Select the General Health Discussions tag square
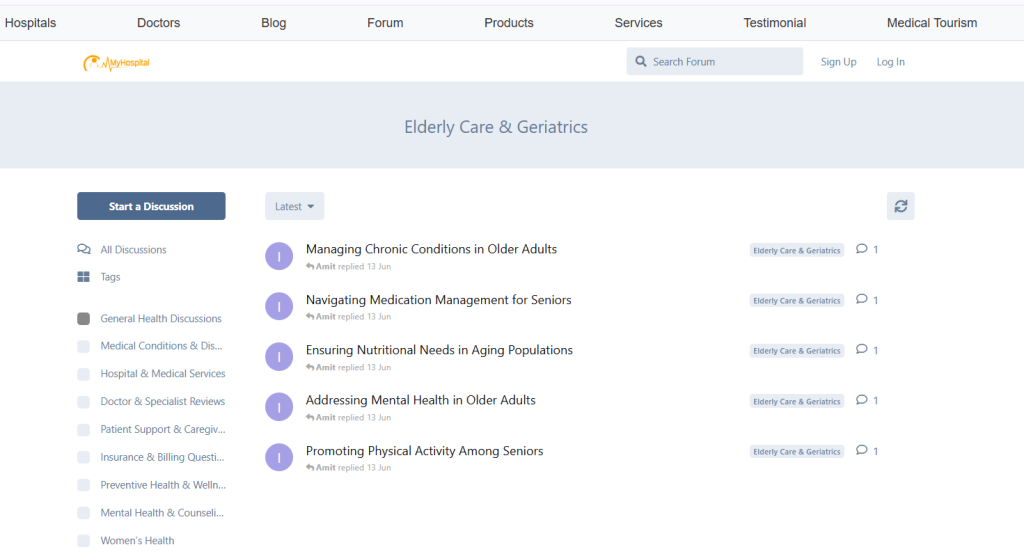Image resolution: width=1024 pixels, height=554 pixels. pos(84,319)
